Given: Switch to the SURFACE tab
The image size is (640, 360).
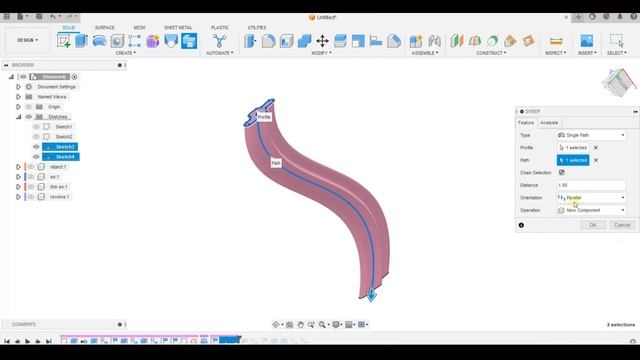Looking at the screenshot, I should (x=104, y=27).
